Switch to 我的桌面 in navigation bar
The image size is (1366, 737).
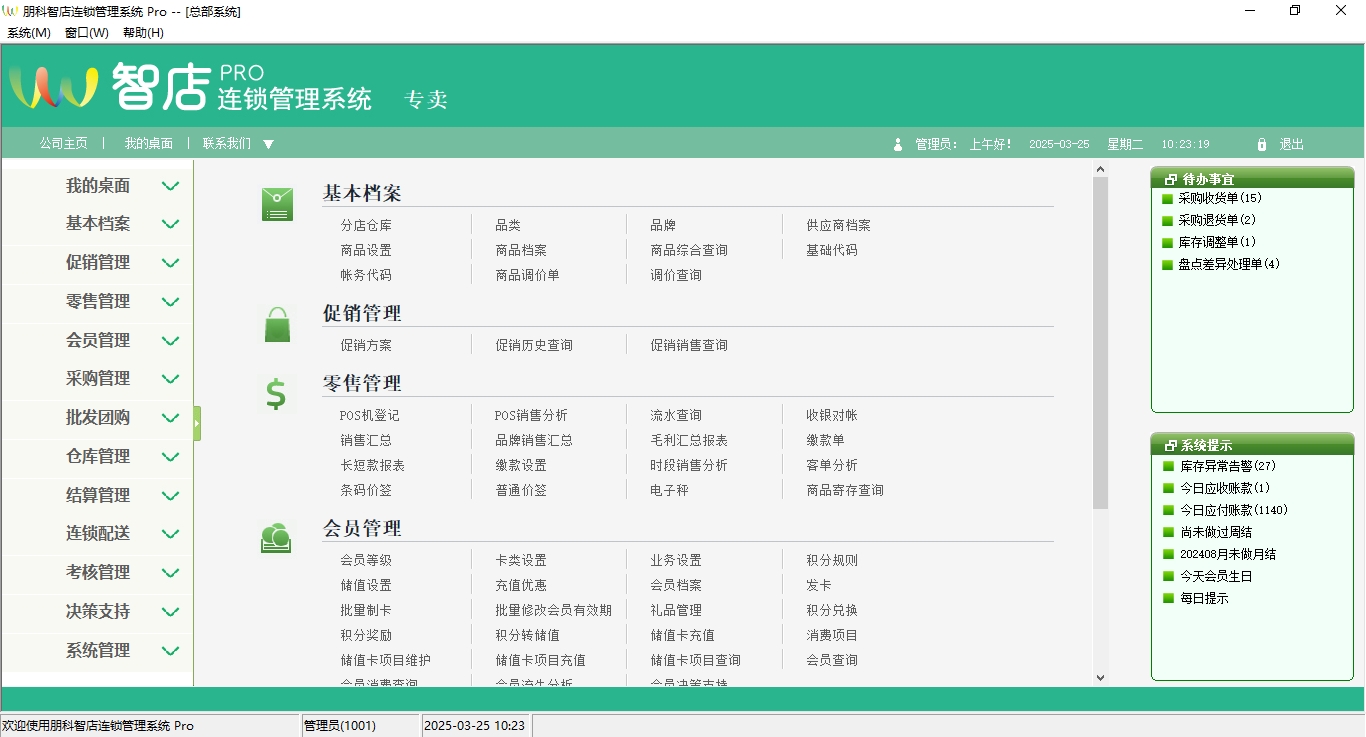click(x=149, y=144)
